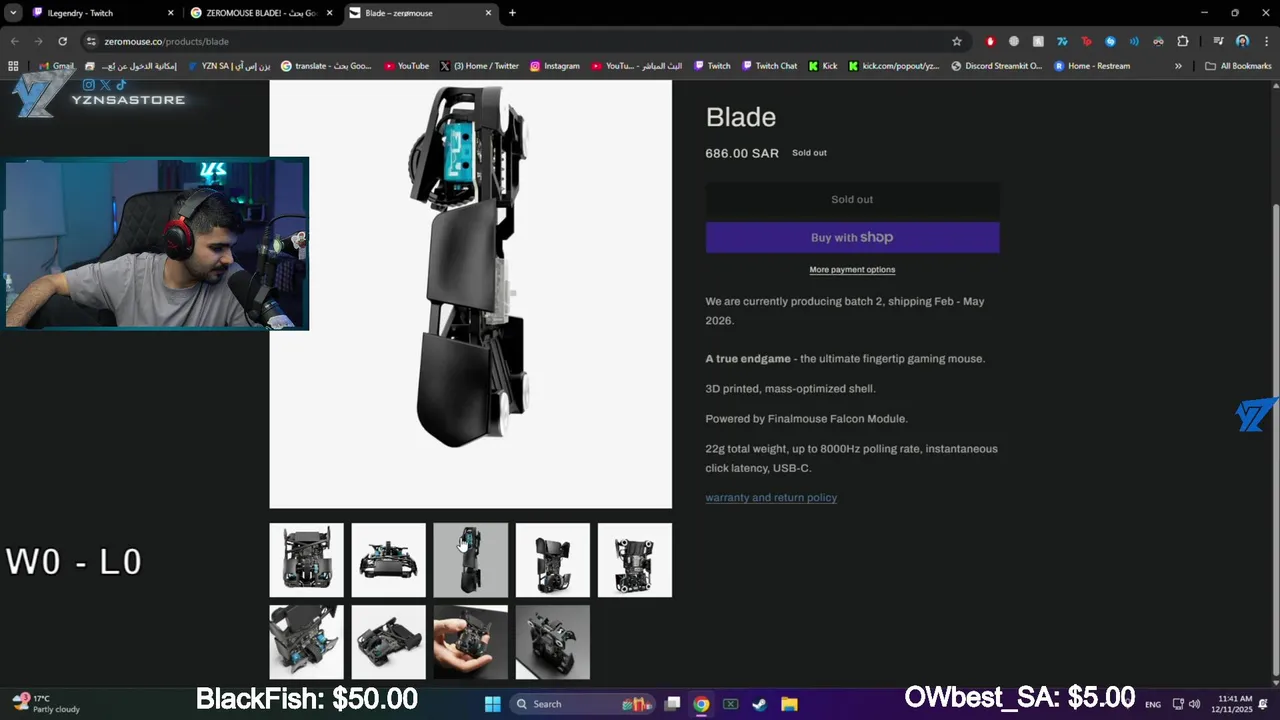Open the media controls toolbar icon
The image size is (1280, 720).
click(1218, 41)
